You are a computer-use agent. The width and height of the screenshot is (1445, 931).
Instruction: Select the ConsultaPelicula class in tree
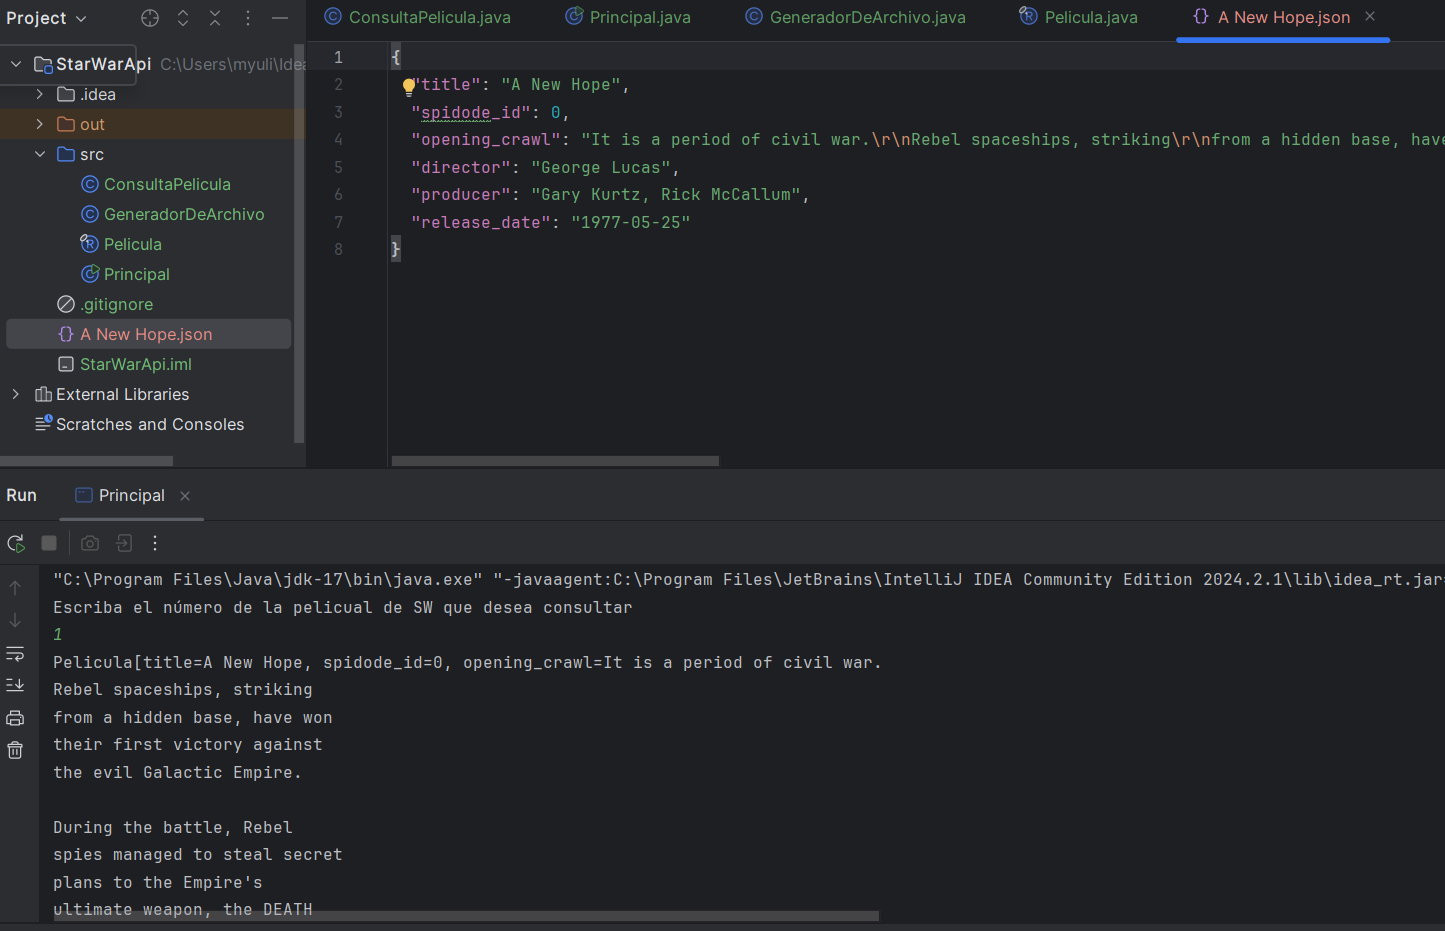[x=156, y=184]
